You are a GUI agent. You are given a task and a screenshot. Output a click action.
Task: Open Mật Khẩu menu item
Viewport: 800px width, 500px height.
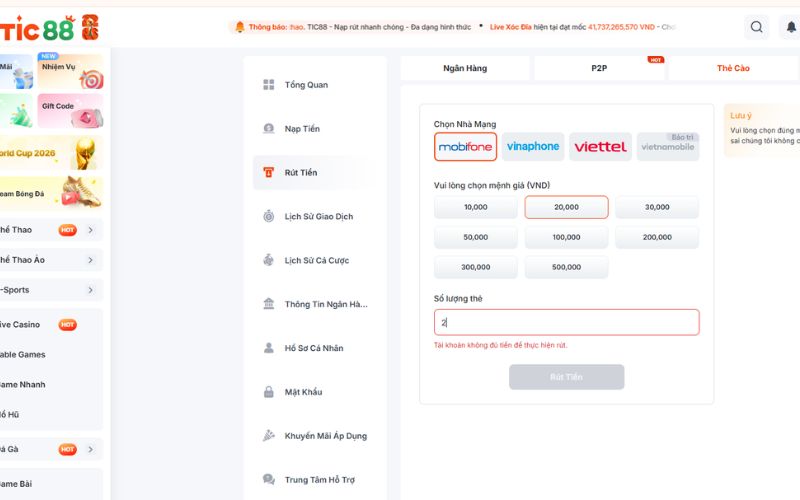[315, 392]
